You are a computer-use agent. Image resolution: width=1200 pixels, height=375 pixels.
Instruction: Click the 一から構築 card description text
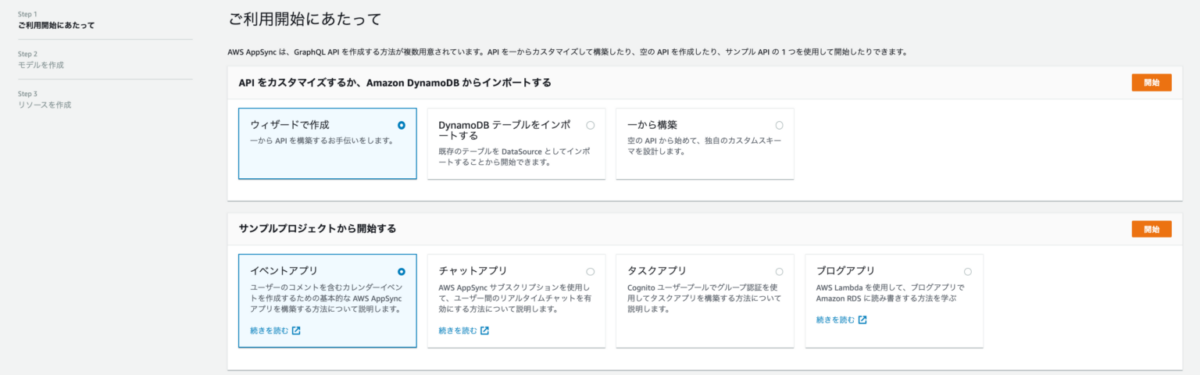pos(700,146)
